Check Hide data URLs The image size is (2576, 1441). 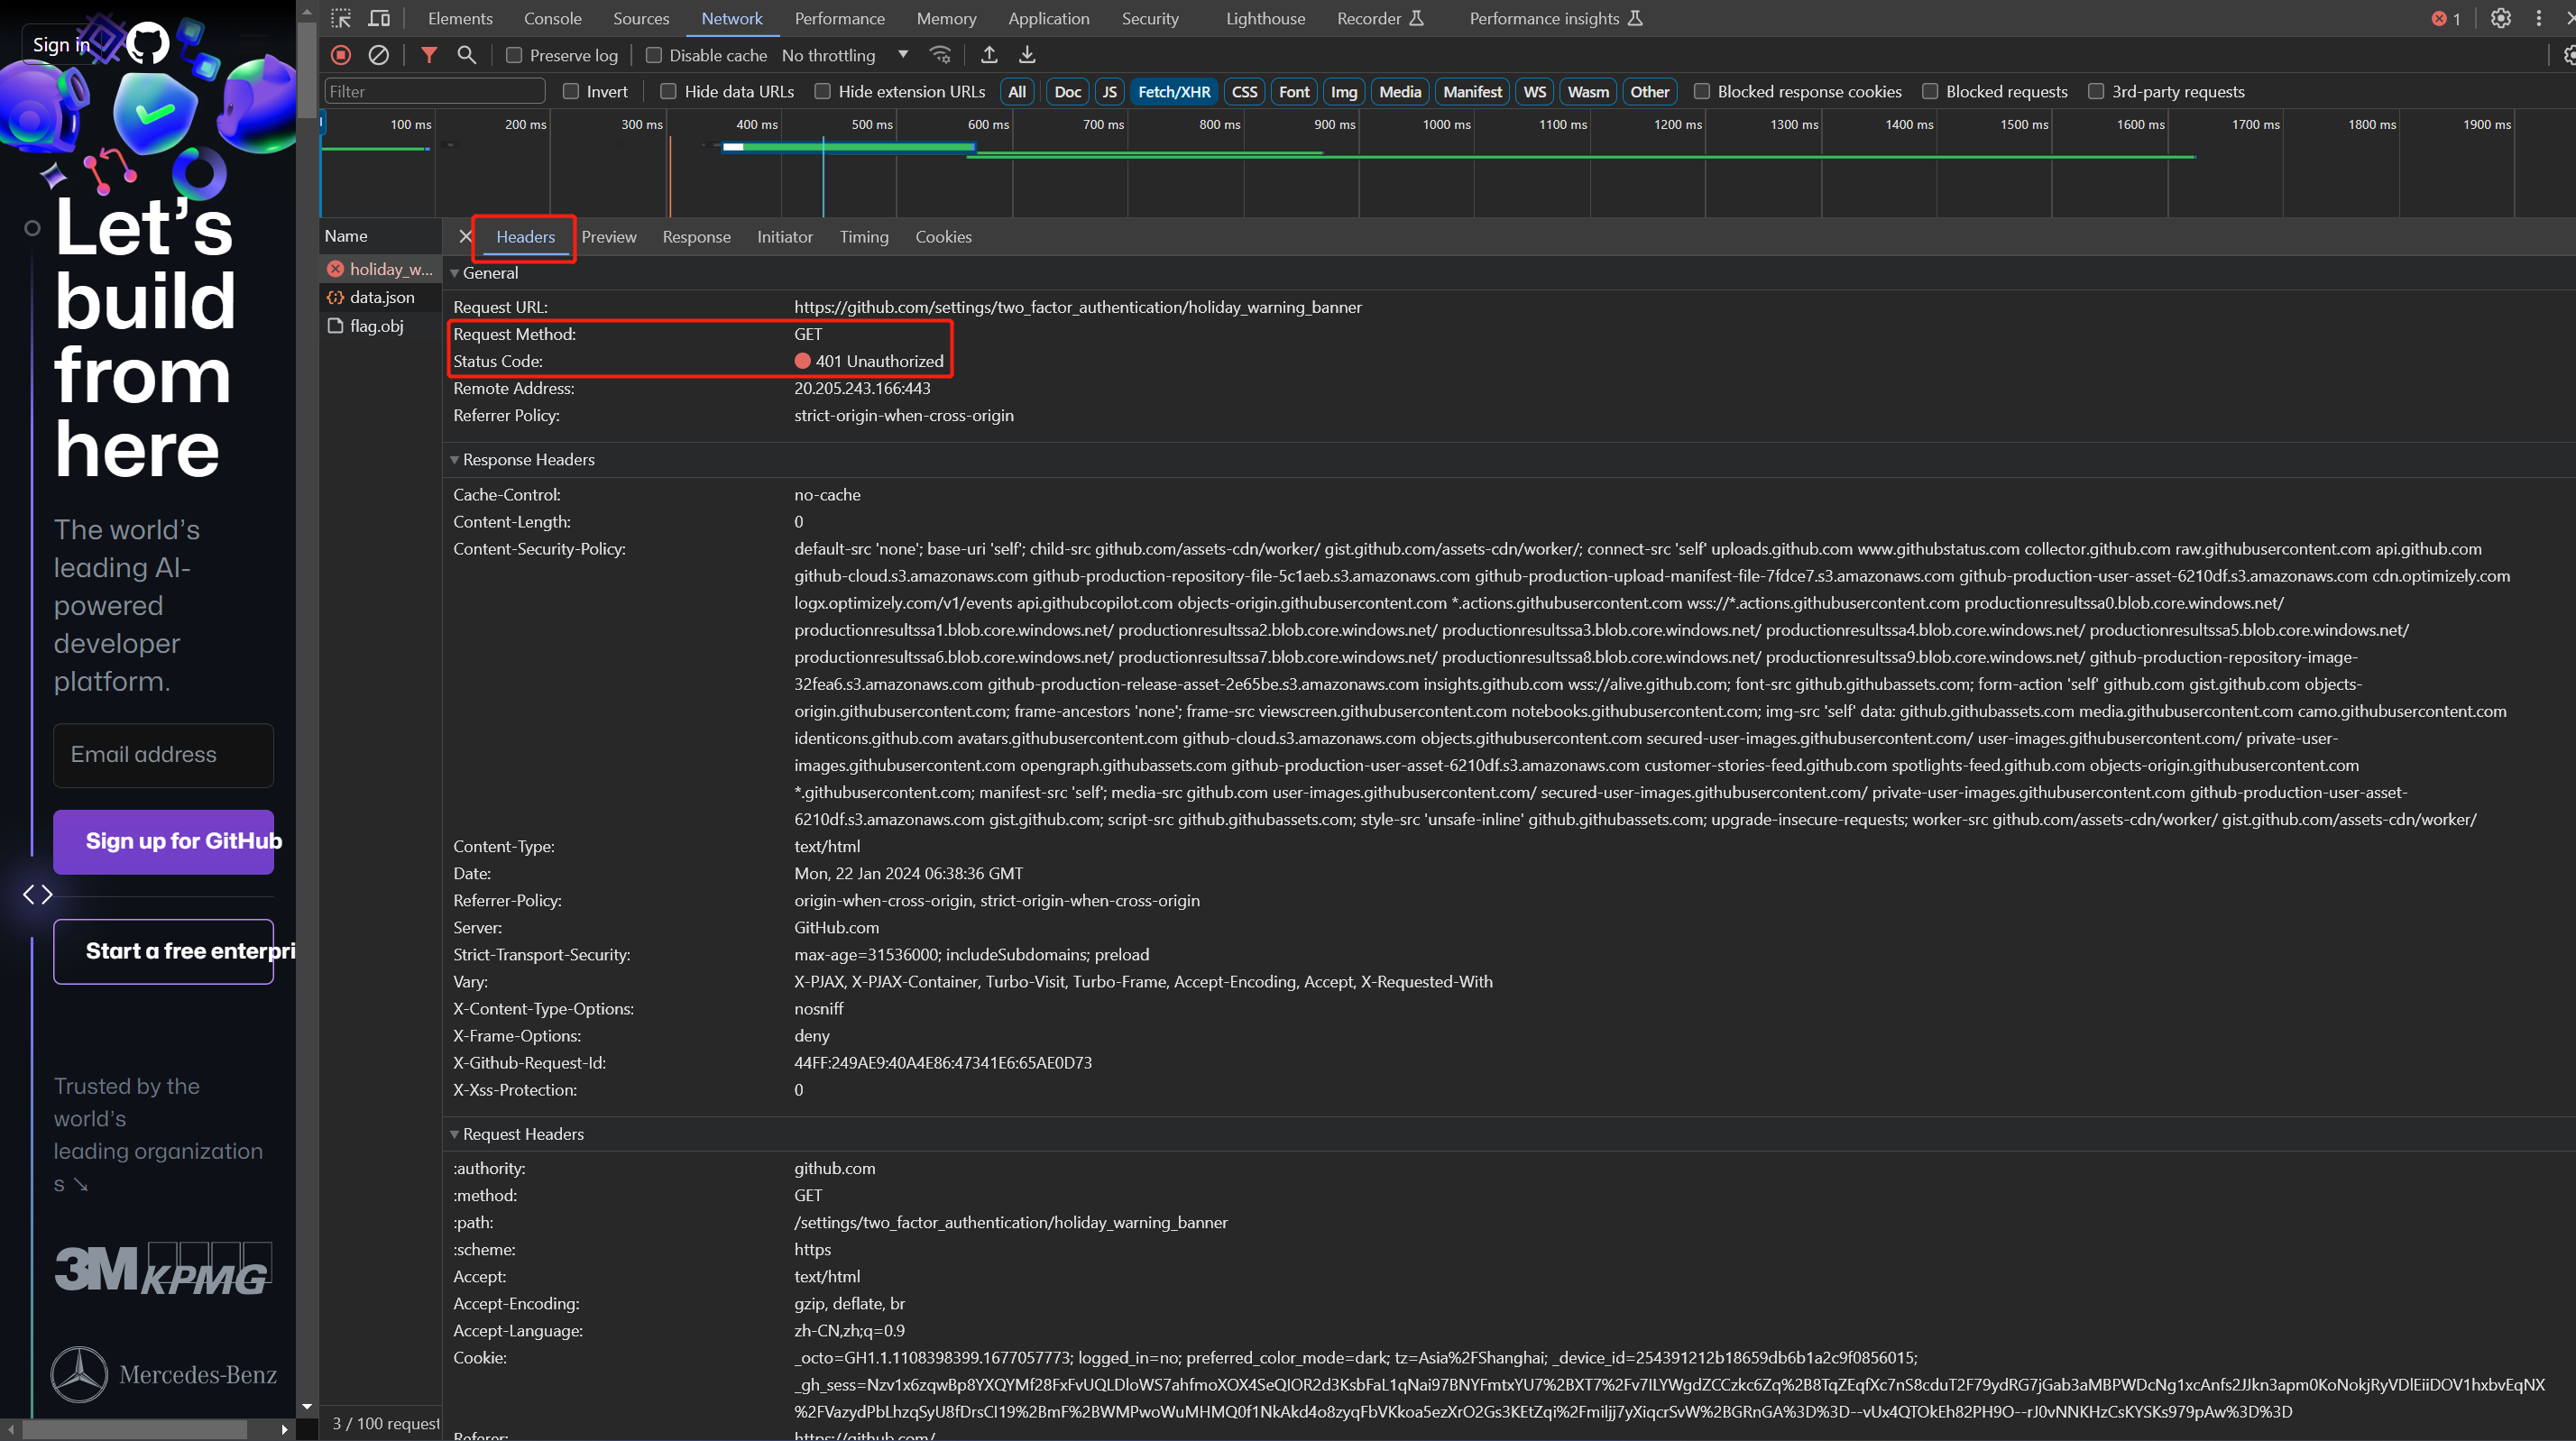click(669, 91)
